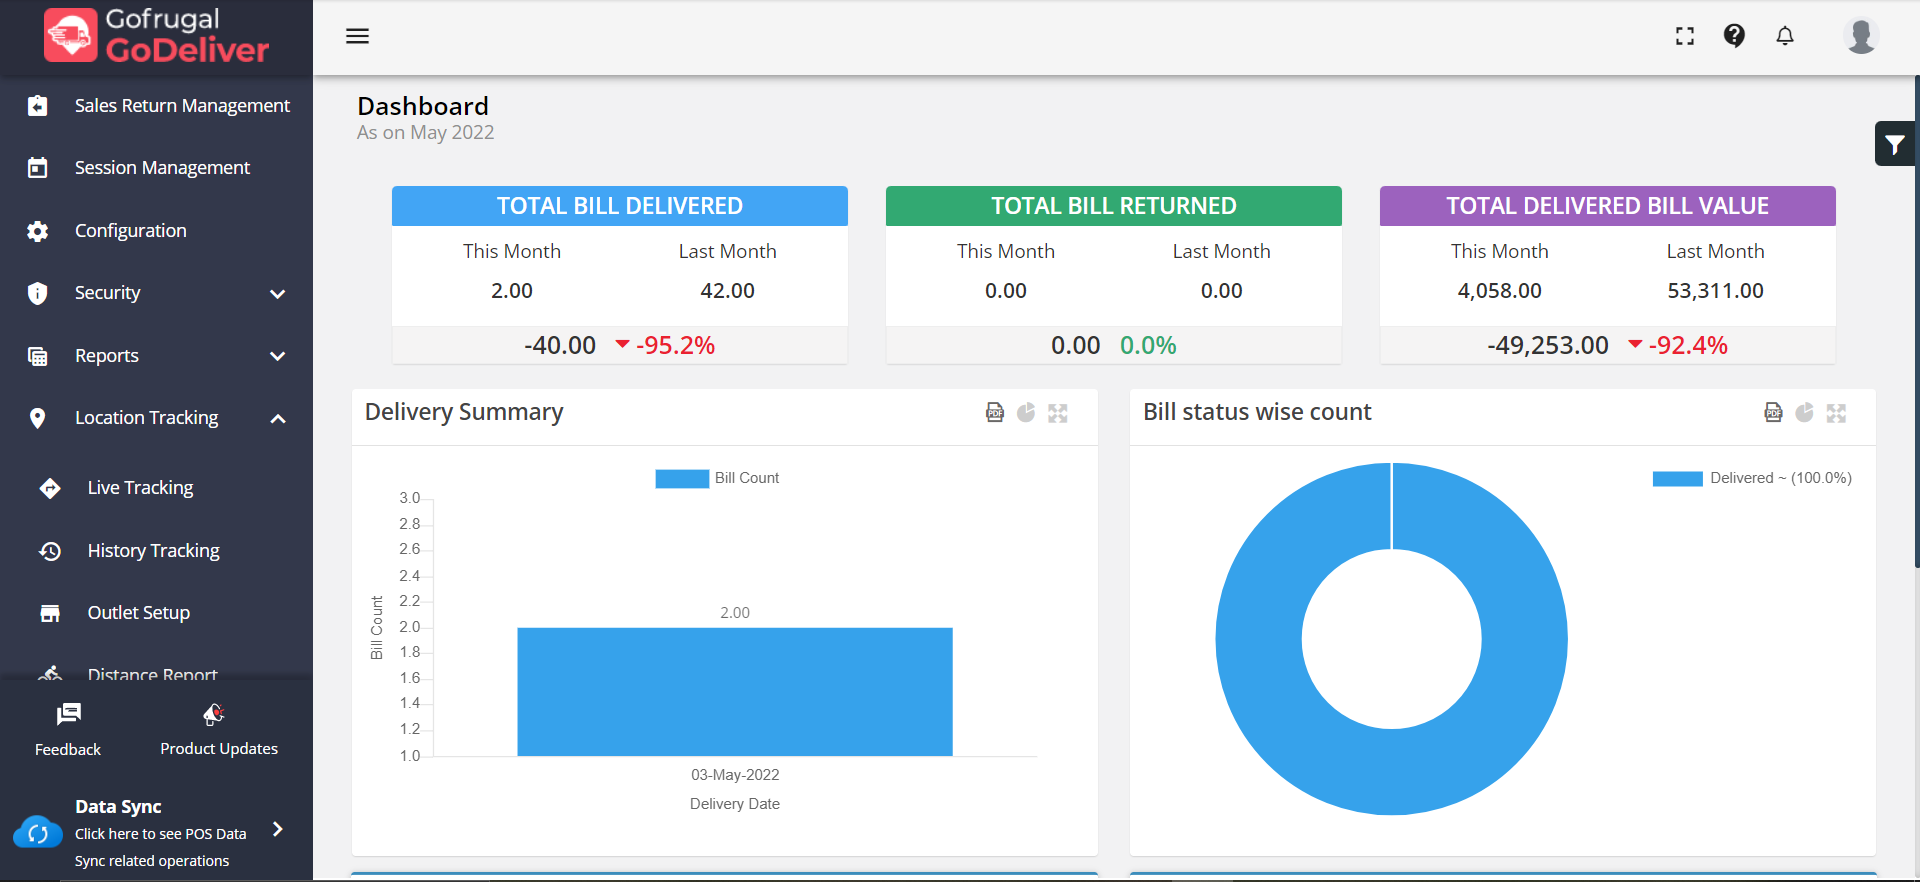Image resolution: width=1920 pixels, height=882 pixels.
Task: Open Session Management from sidebar
Action: click(162, 168)
